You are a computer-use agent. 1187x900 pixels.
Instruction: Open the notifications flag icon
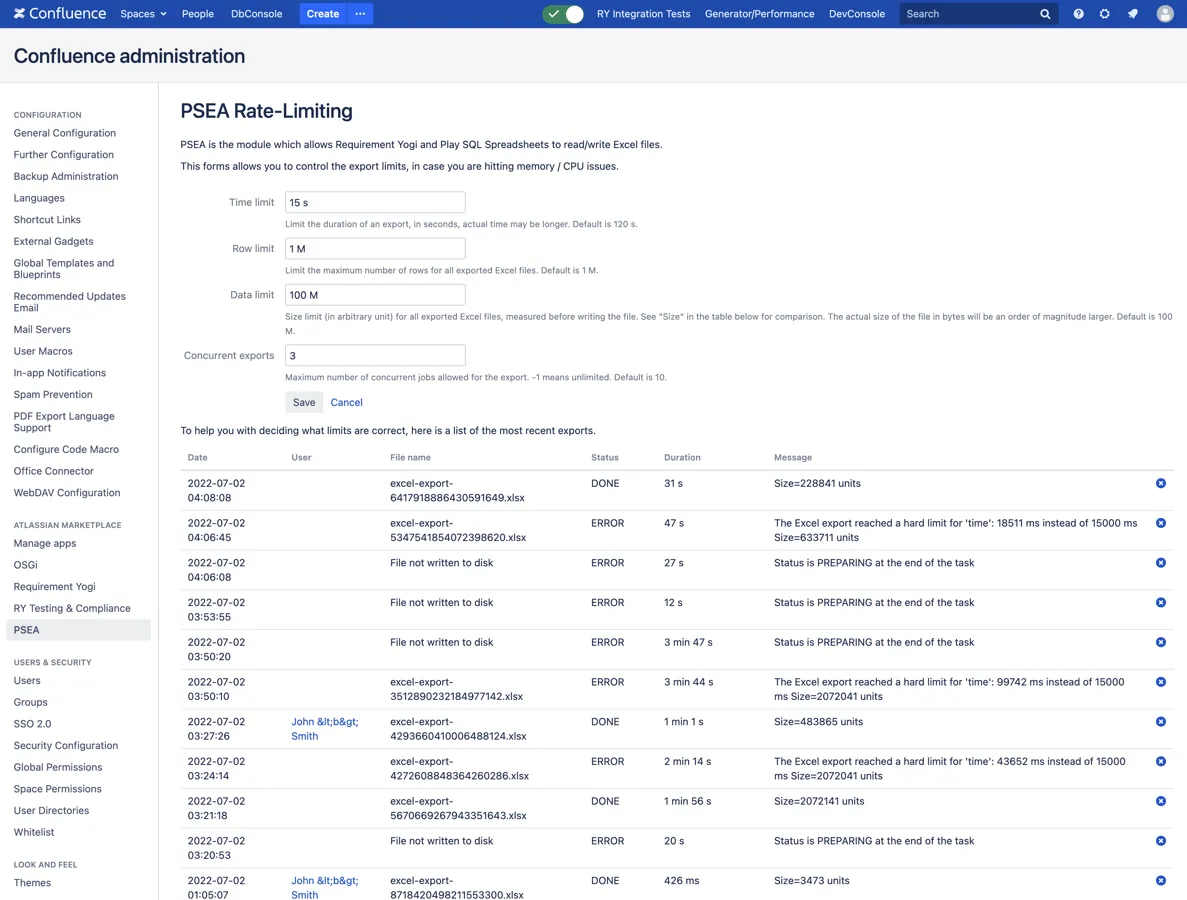click(x=1132, y=14)
